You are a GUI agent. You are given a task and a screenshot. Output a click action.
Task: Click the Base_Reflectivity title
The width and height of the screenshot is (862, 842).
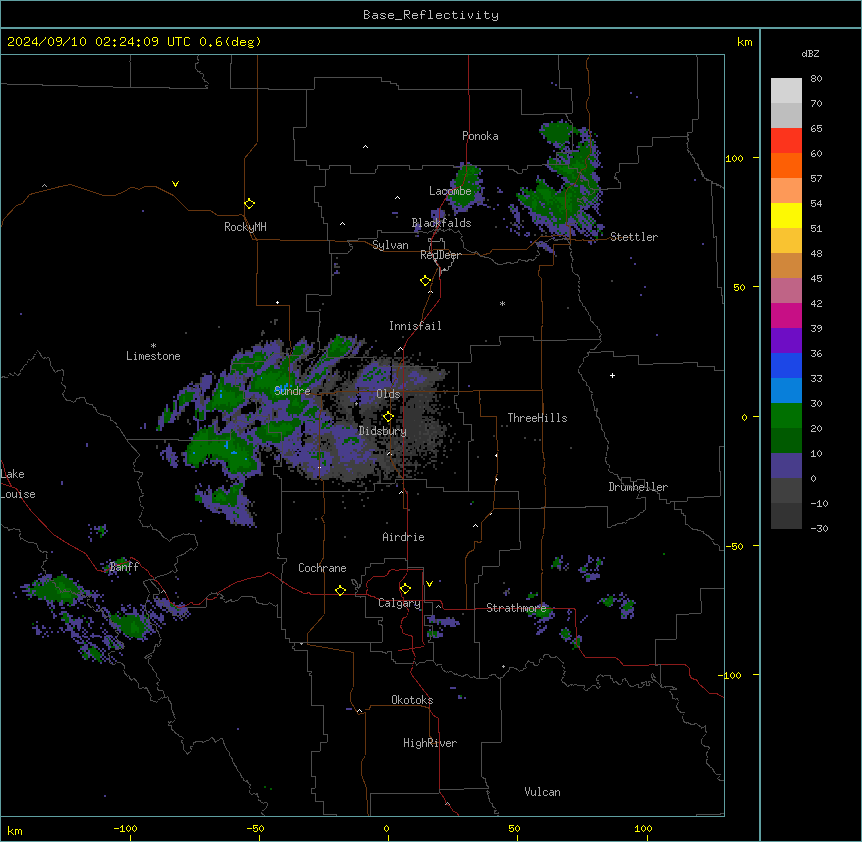(x=431, y=15)
